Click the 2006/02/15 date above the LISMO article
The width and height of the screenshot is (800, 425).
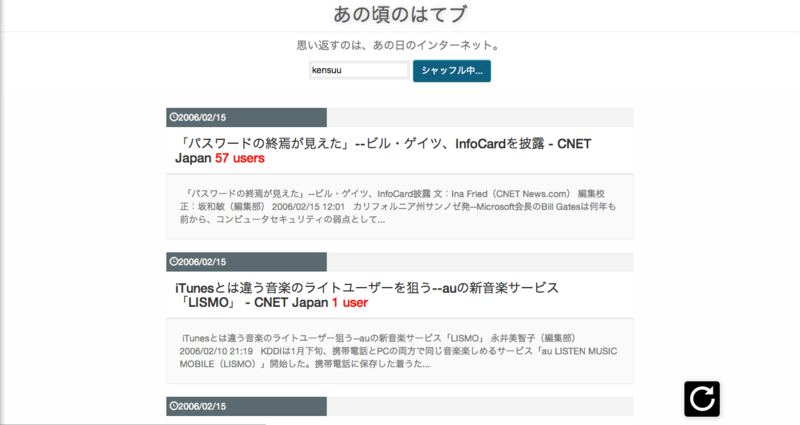pyautogui.click(x=202, y=262)
